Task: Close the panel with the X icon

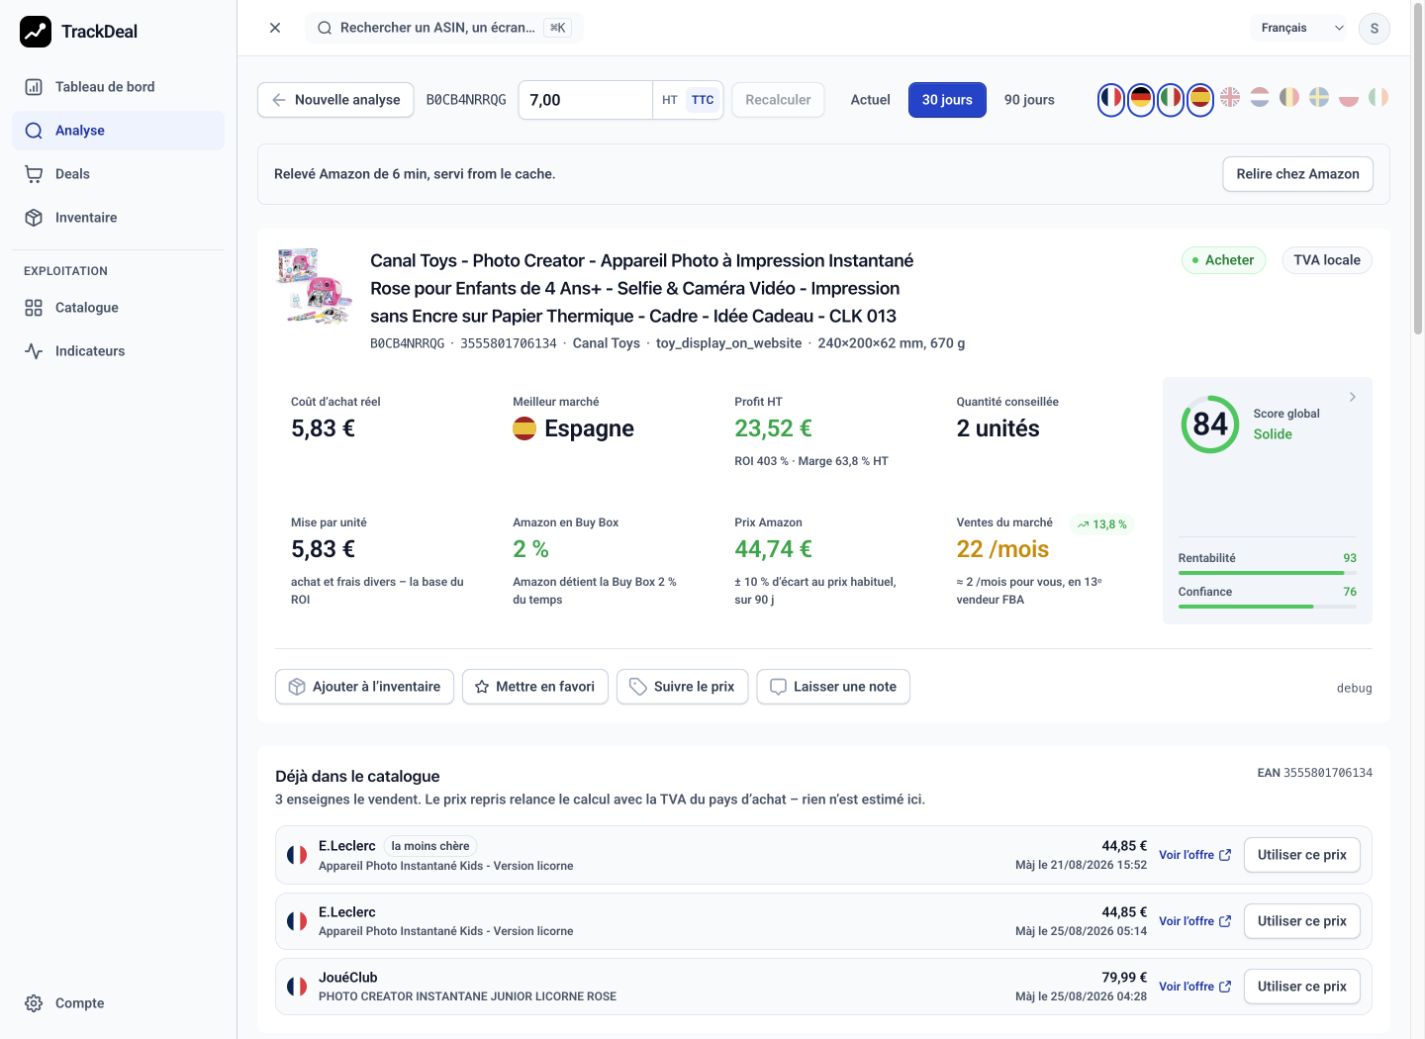Action: pyautogui.click(x=275, y=28)
